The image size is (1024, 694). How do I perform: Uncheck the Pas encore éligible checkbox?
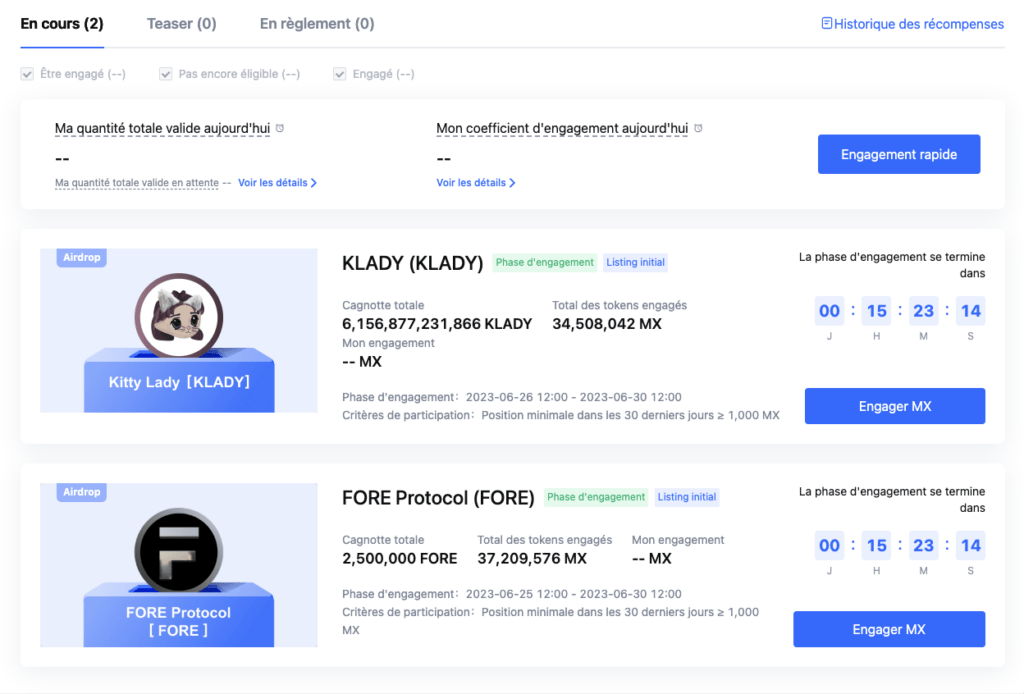[x=165, y=74]
